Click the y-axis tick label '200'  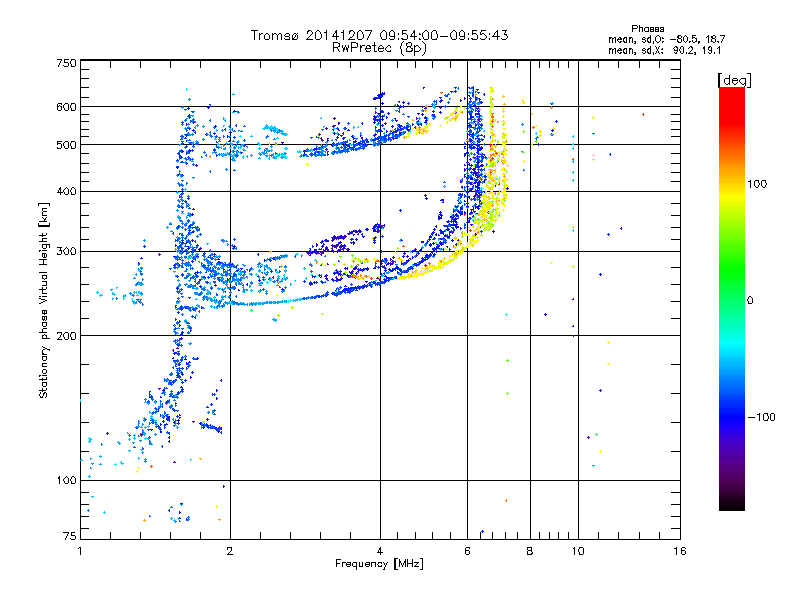(66, 336)
